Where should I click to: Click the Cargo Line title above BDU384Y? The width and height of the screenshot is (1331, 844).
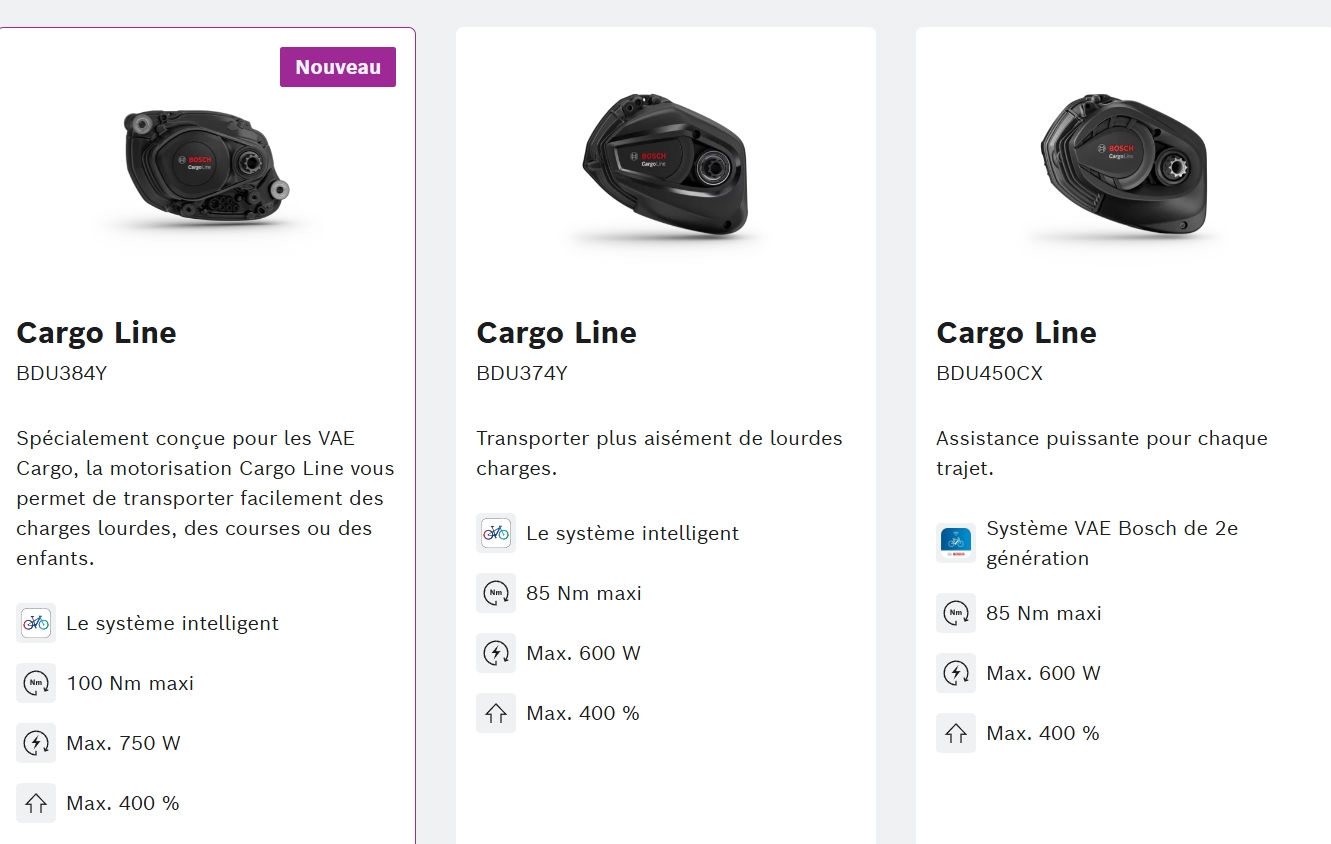pos(96,333)
